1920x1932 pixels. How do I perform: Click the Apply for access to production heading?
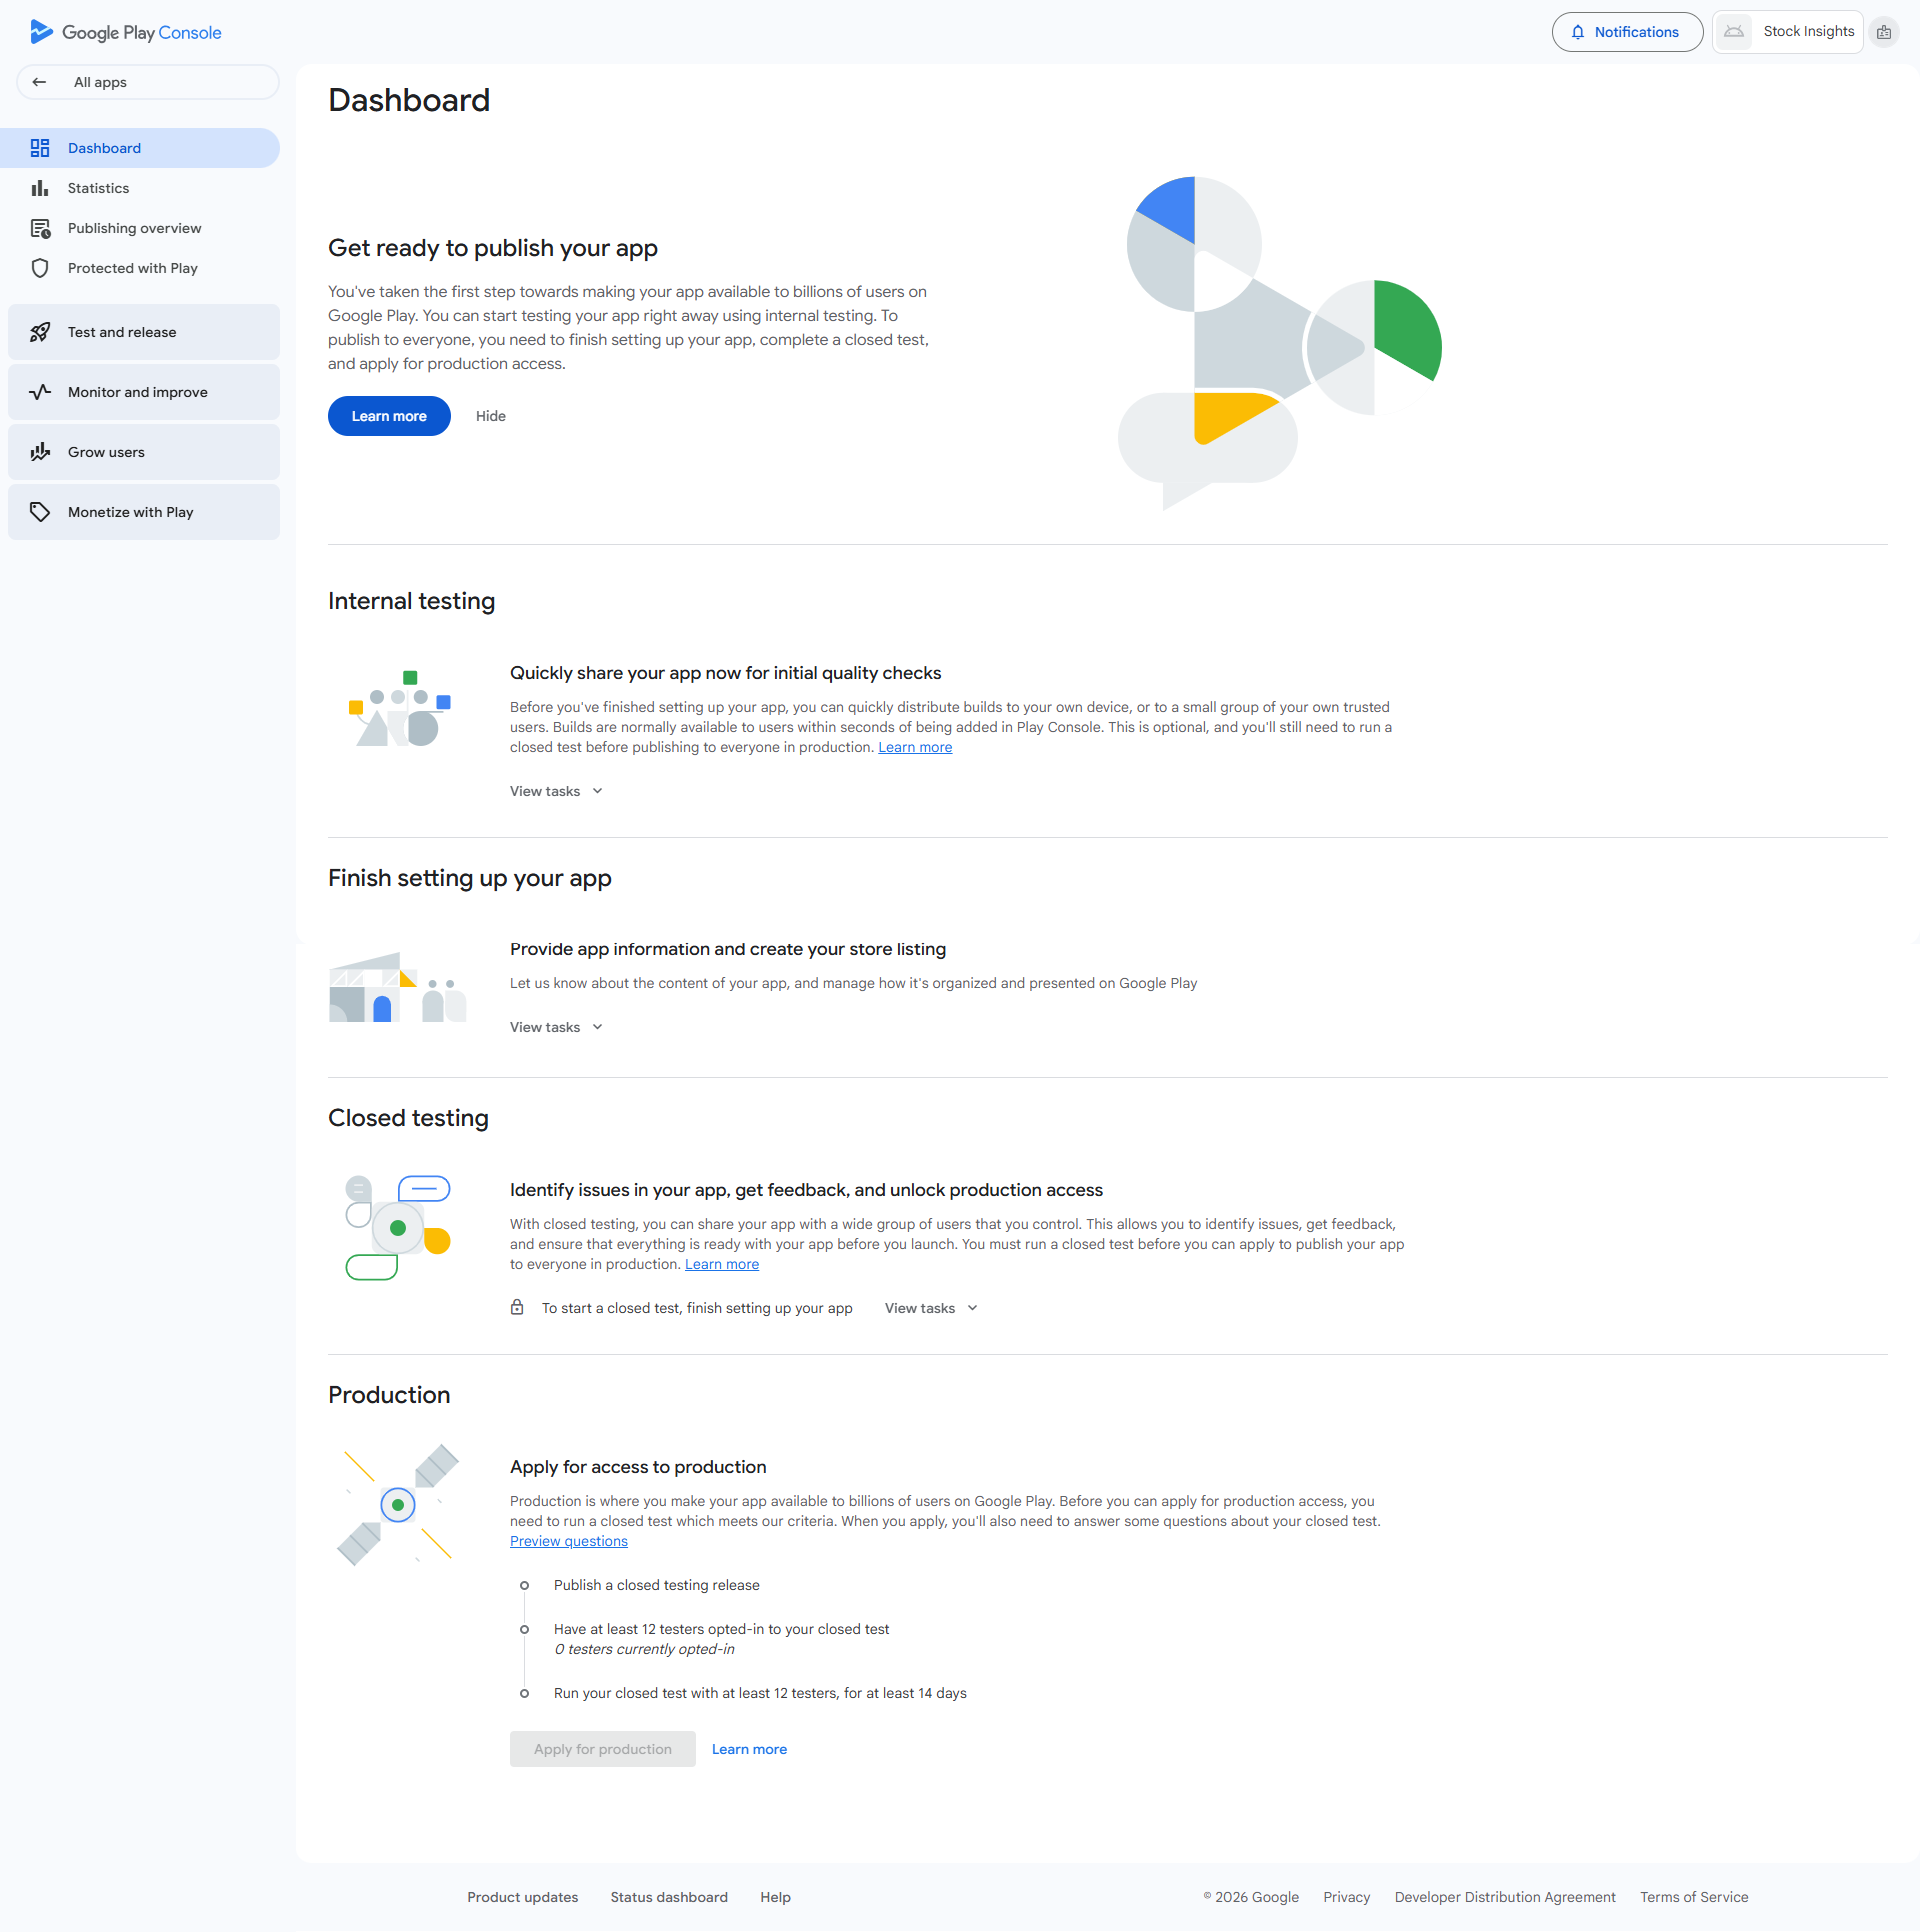[638, 1467]
